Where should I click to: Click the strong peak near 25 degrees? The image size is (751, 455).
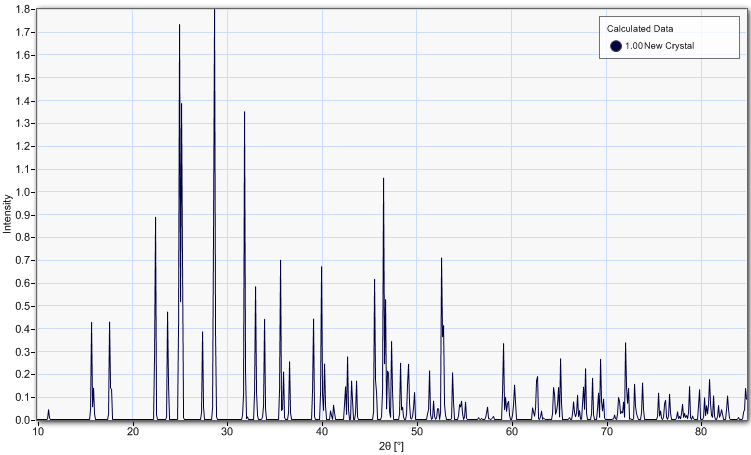[x=180, y=28]
